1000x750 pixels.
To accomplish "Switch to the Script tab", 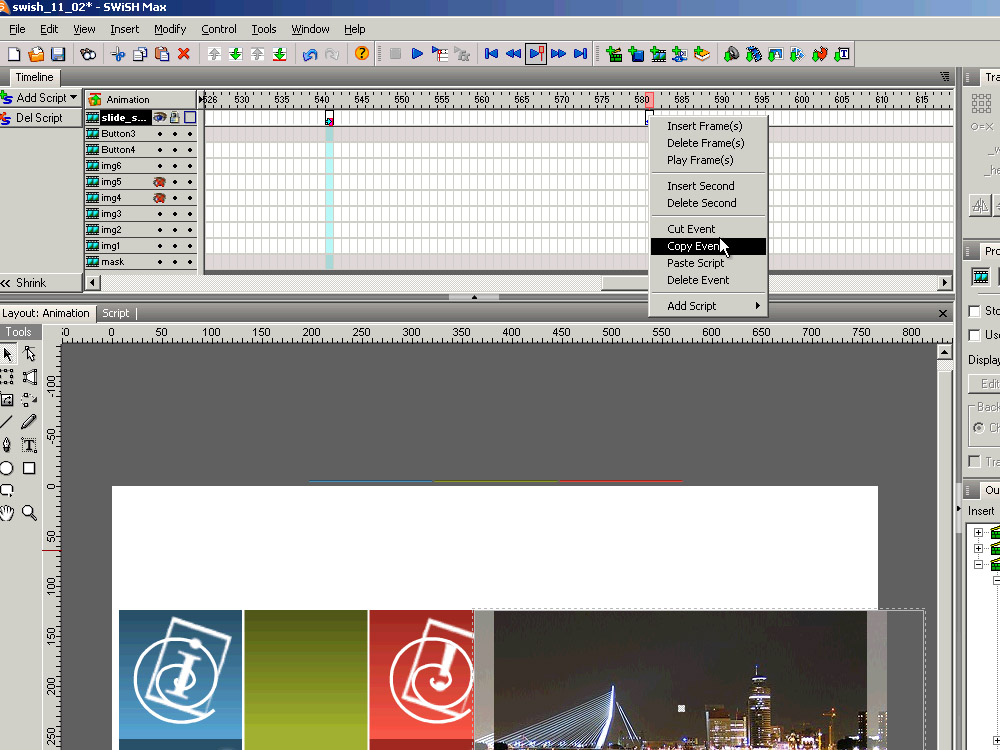I will 116,313.
